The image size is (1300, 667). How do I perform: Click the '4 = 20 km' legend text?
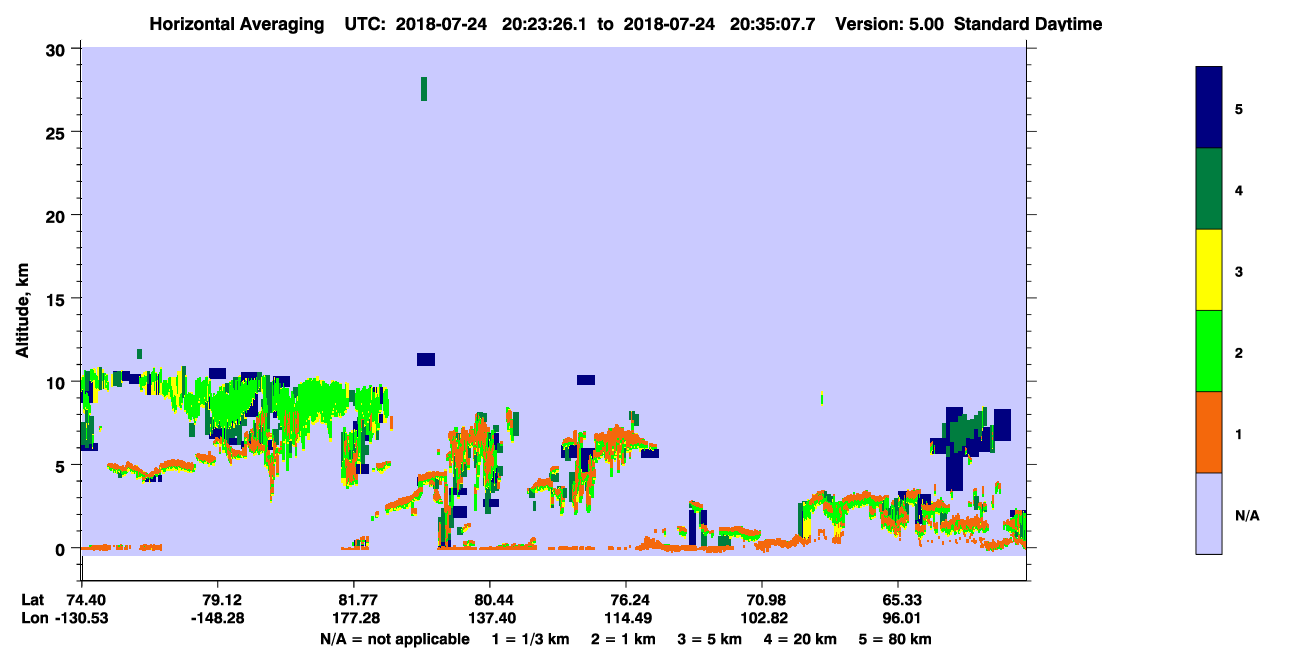801,639
